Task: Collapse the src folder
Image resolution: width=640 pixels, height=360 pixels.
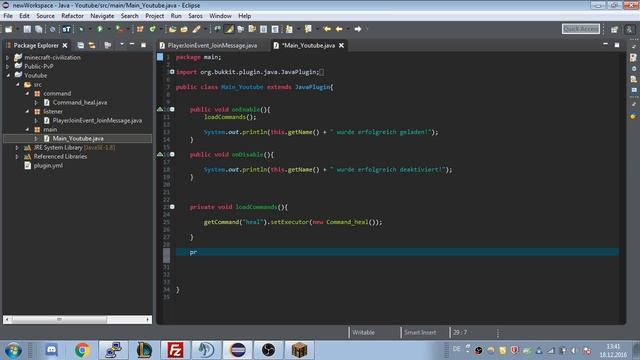Action: click(x=18, y=84)
